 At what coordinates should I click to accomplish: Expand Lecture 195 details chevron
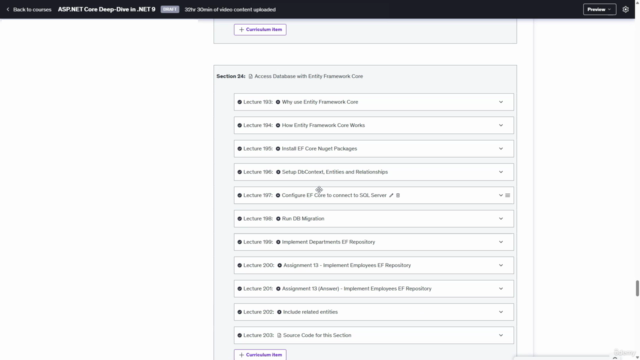point(501,149)
